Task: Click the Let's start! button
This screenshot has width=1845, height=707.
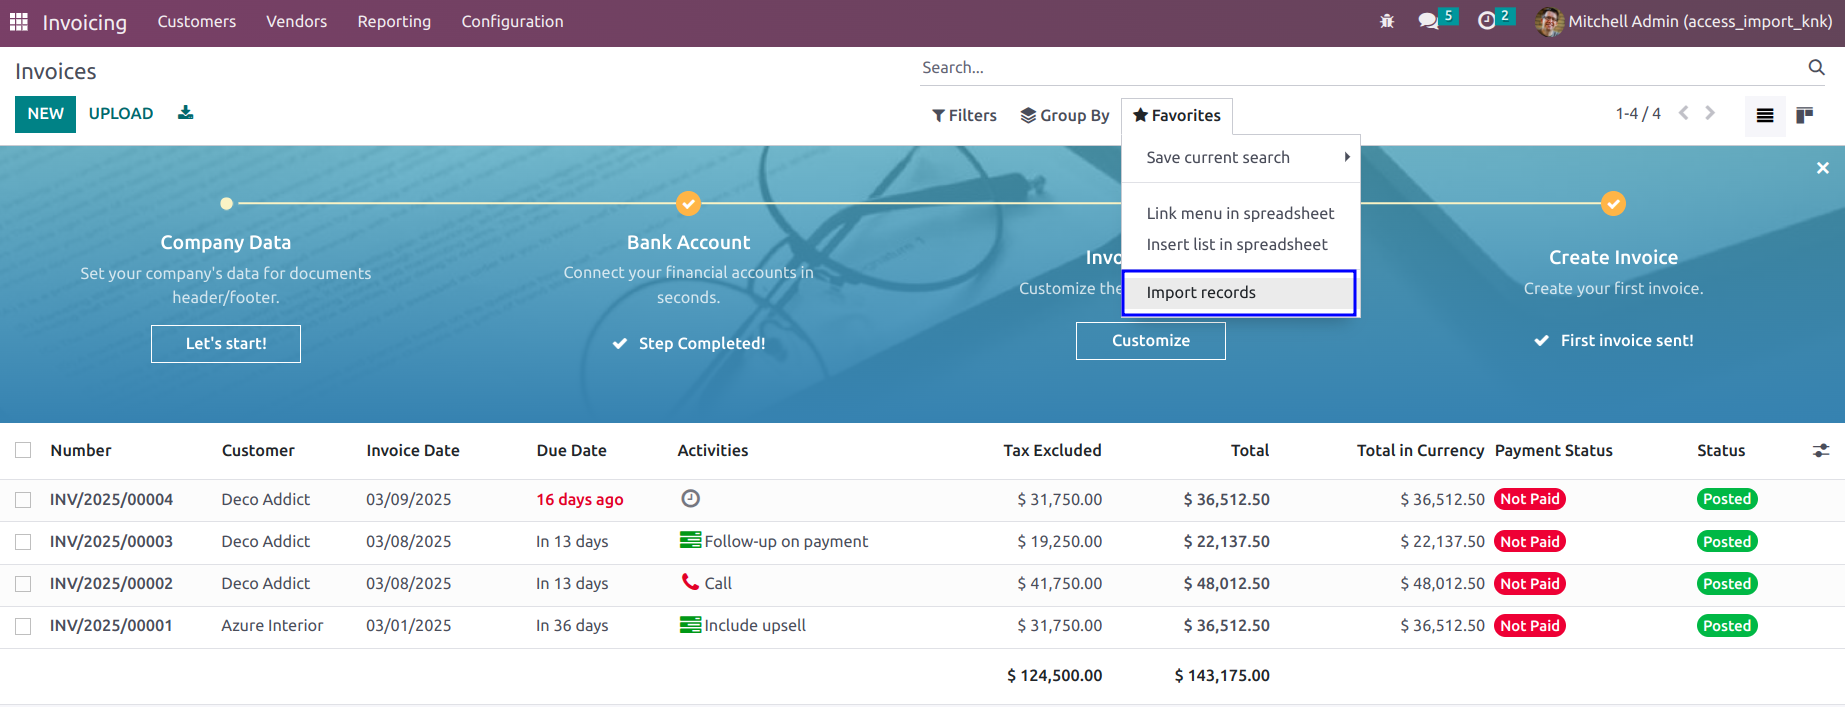Action: coord(226,344)
